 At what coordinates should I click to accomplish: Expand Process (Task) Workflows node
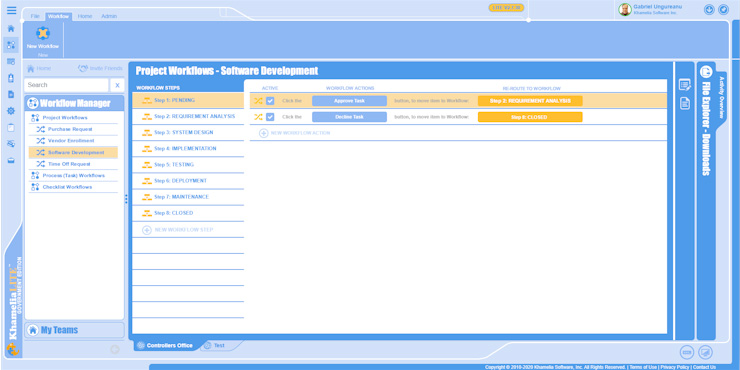tap(74, 176)
